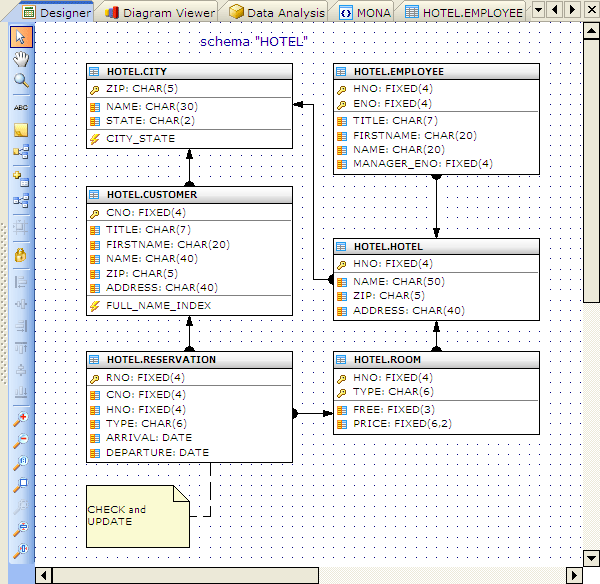Zoom in with the plus magnifier
The height and width of the screenshot is (584, 600).
point(21,420)
